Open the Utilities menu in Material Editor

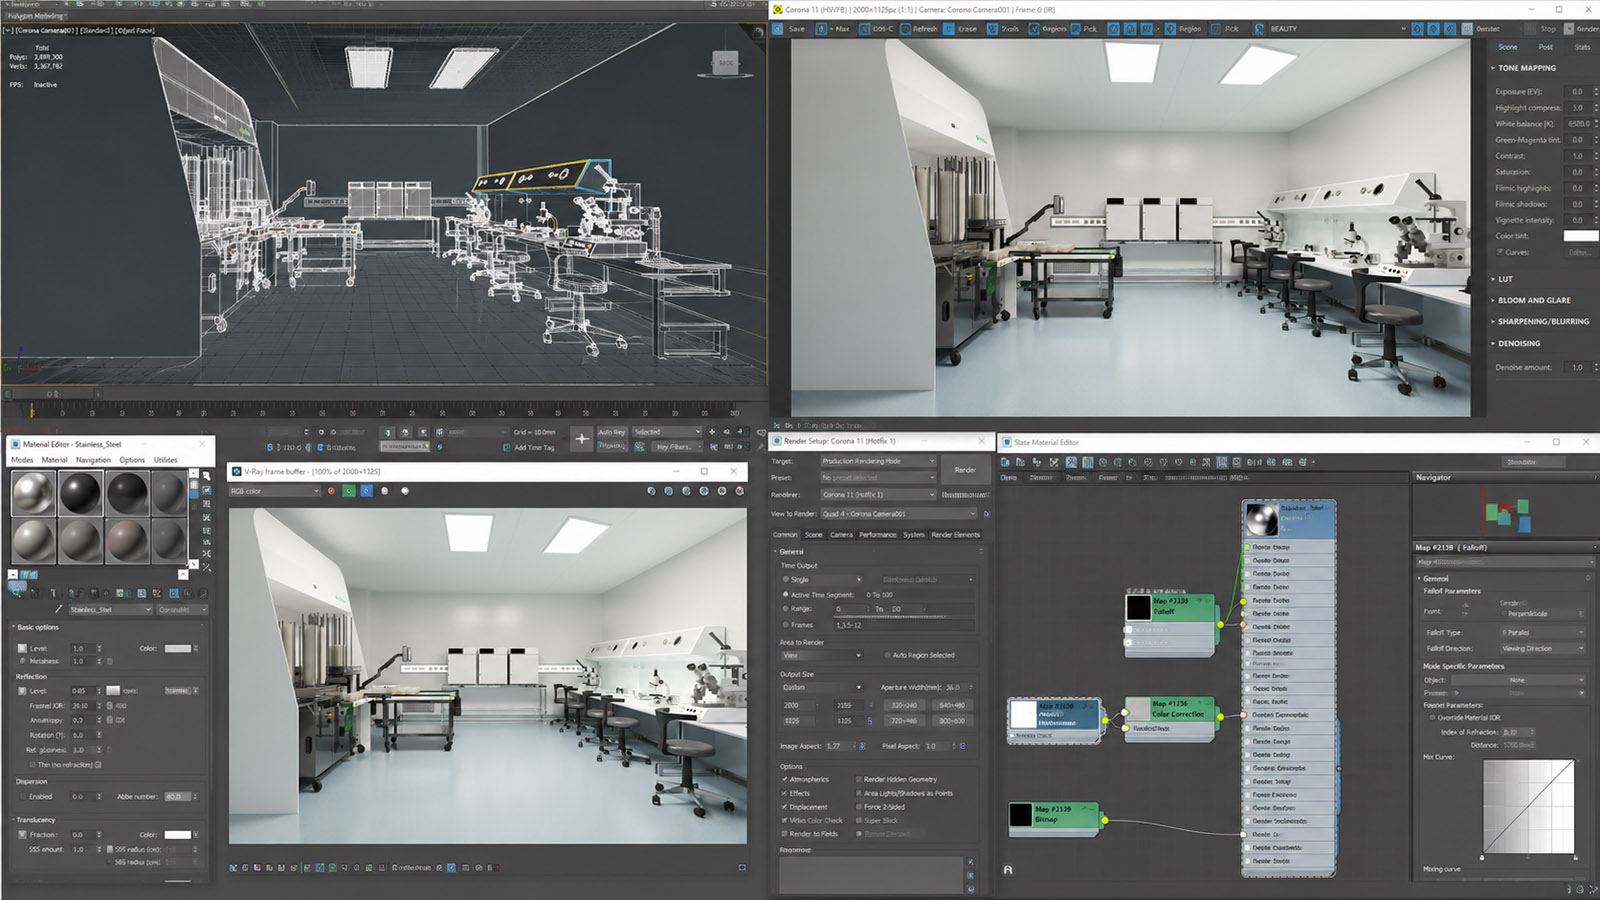[166, 460]
